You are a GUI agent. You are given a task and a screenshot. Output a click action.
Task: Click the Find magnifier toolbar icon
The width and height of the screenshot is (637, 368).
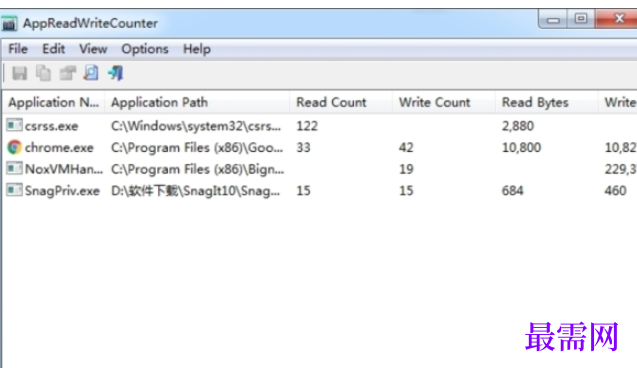[91, 73]
